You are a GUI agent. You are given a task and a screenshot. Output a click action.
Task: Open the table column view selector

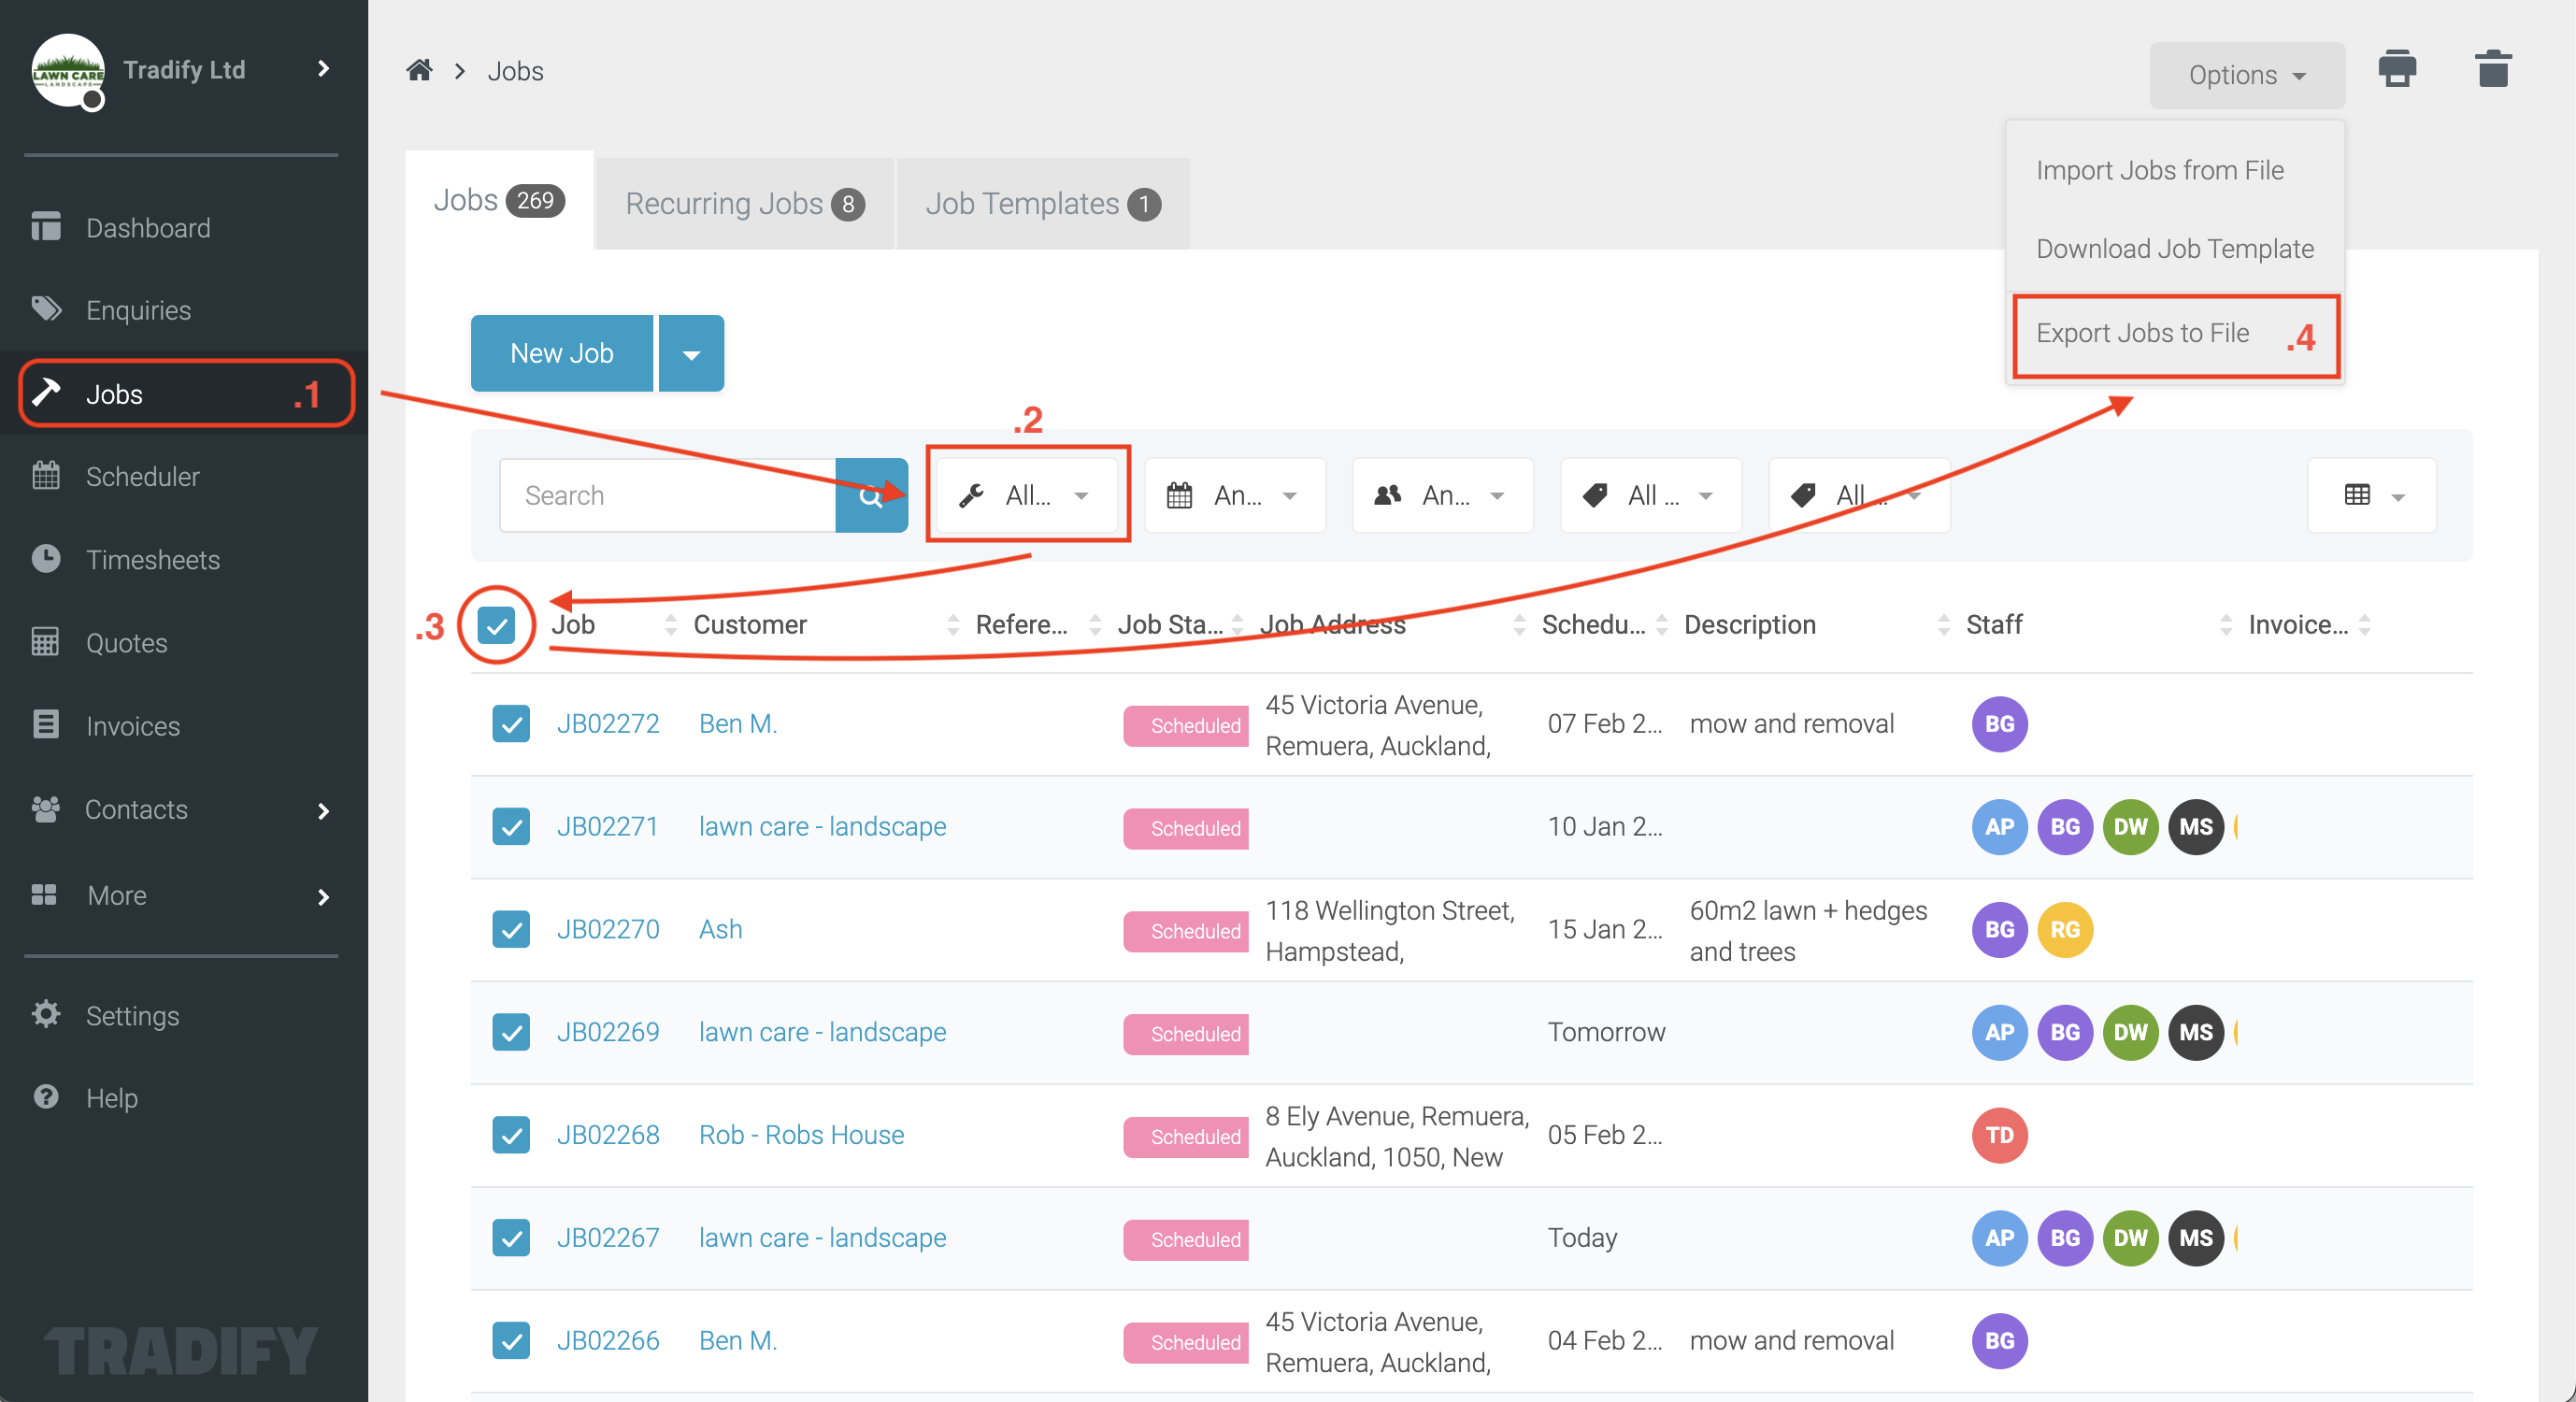2371,495
